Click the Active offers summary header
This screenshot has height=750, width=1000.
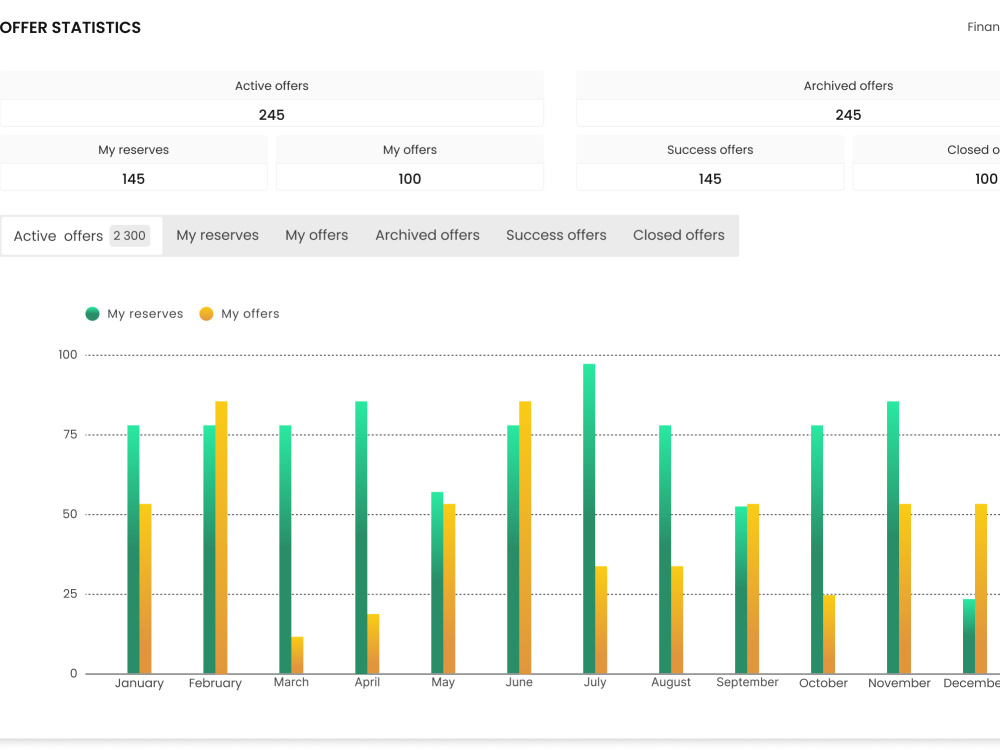click(272, 85)
